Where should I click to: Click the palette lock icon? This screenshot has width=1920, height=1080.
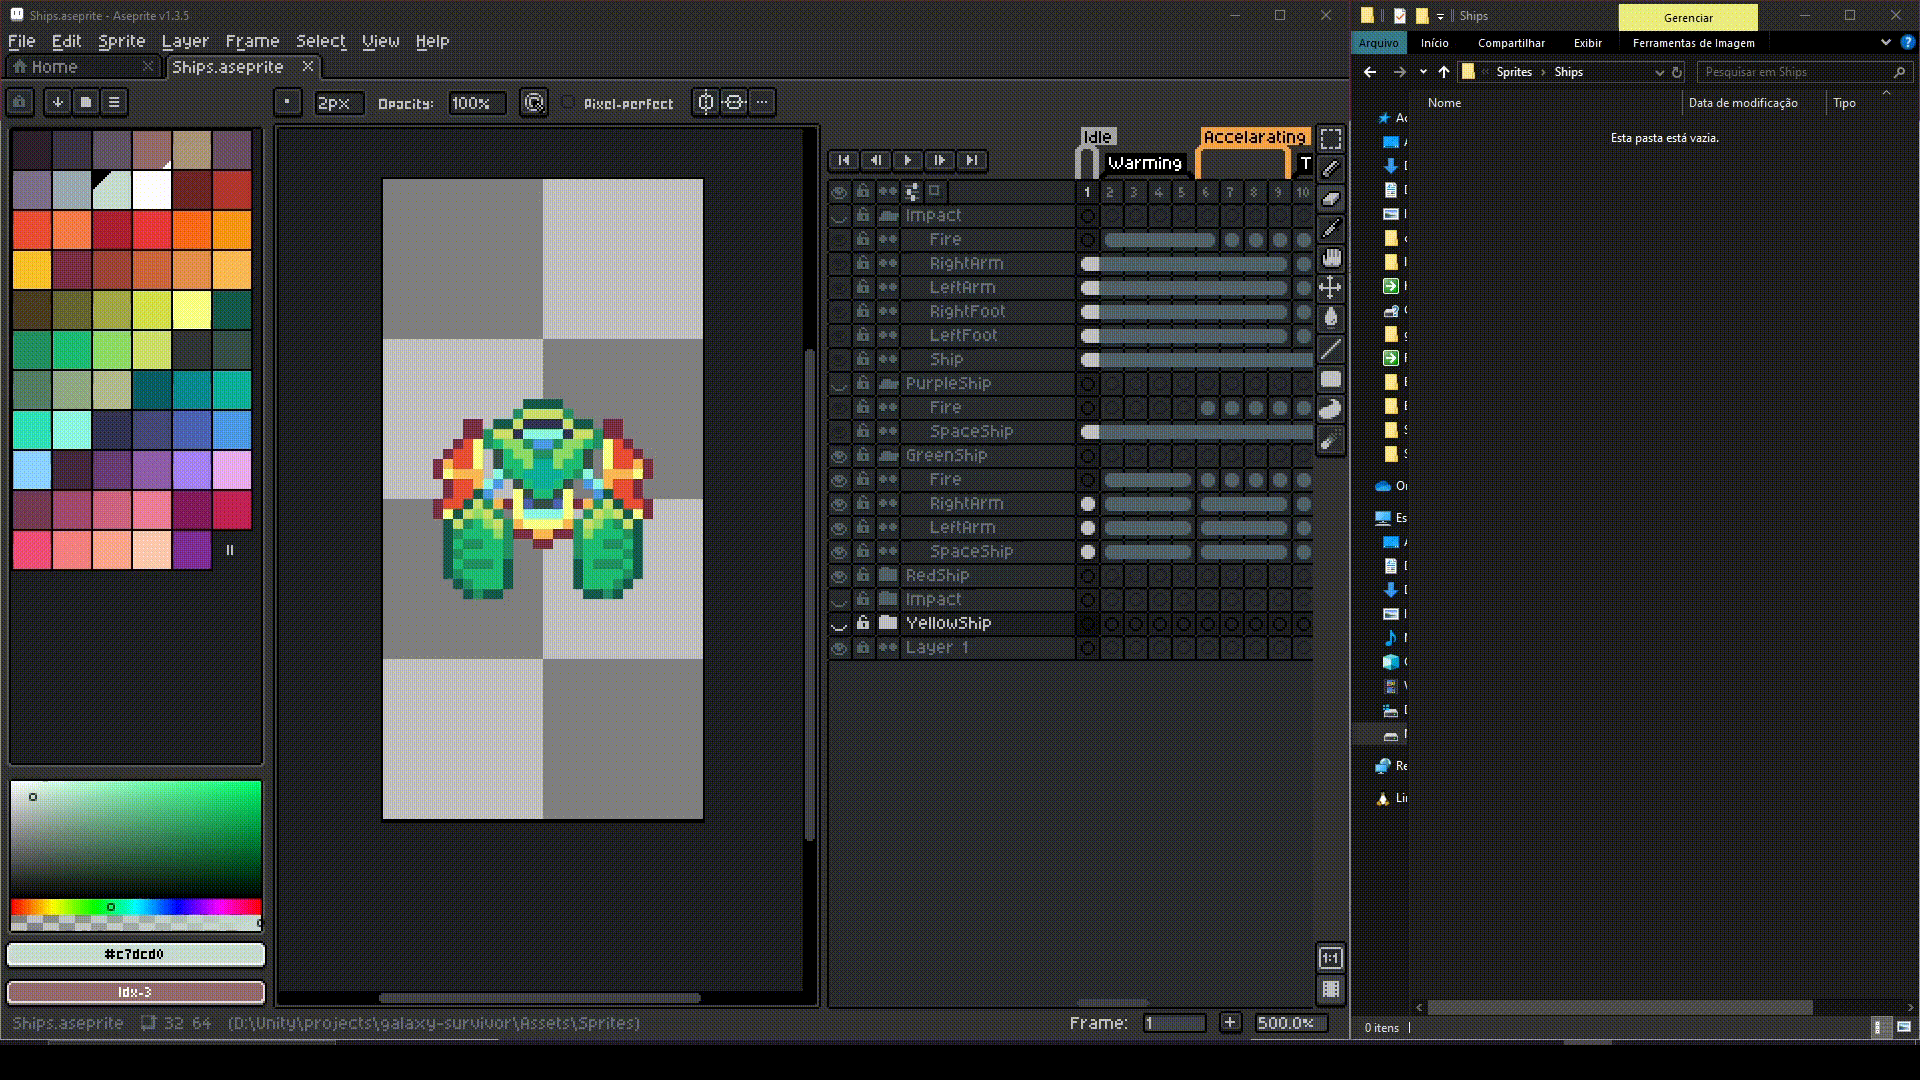pos(20,102)
